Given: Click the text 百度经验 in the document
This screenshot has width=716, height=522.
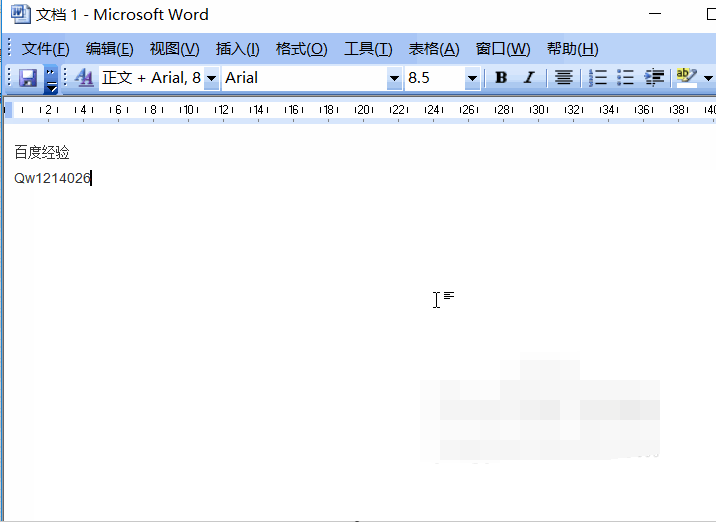Looking at the screenshot, I should pos(42,152).
